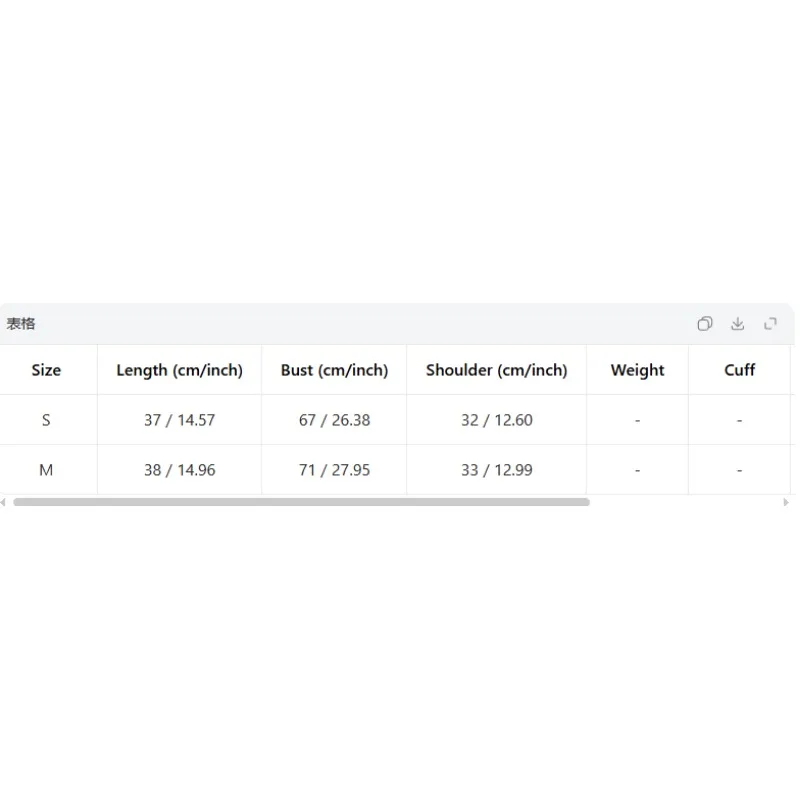Image resolution: width=800 pixels, height=800 pixels.
Task: Click the Shoulder (cm/inch) header
Action: pos(496,370)
